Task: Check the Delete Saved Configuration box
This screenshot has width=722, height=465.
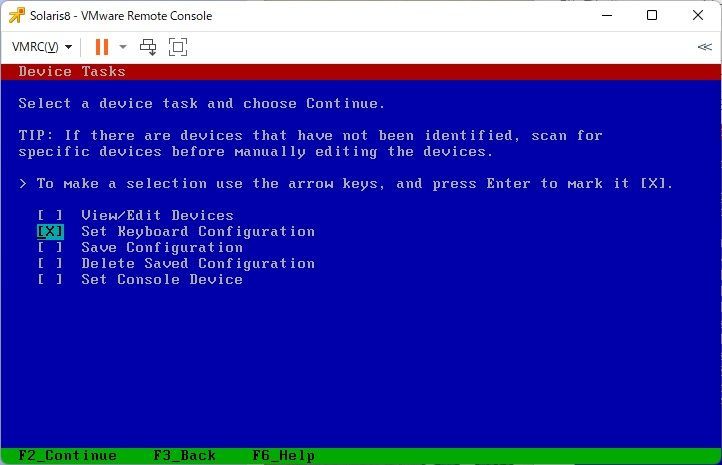Action: tap(50, 263)
